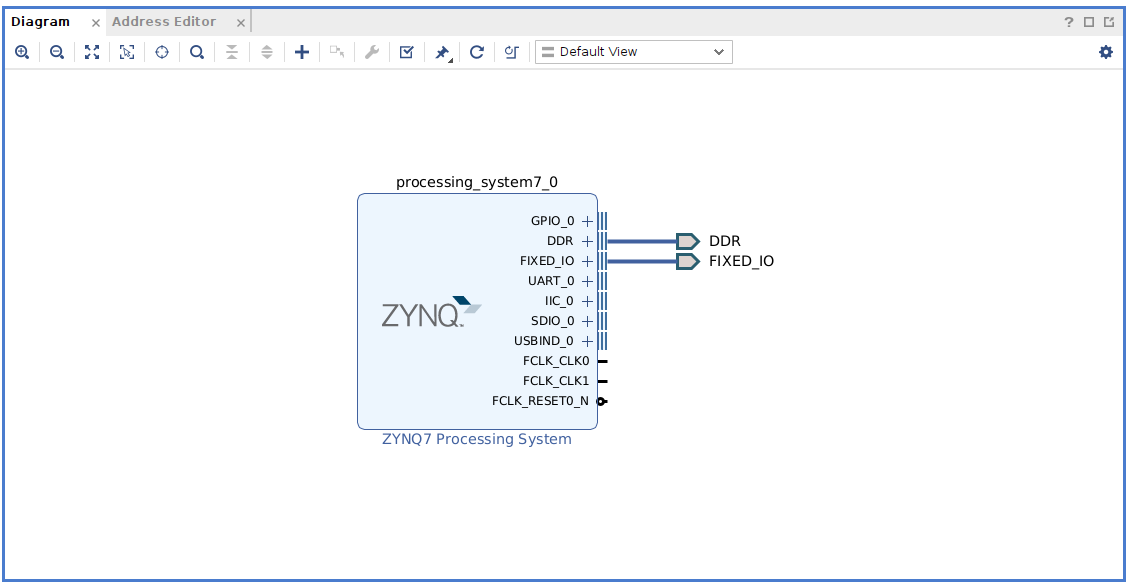The width and height of the screenshot is (1128, 583).
Task: Click the Zoom Out magnifier icon
Action: [57, 52]
